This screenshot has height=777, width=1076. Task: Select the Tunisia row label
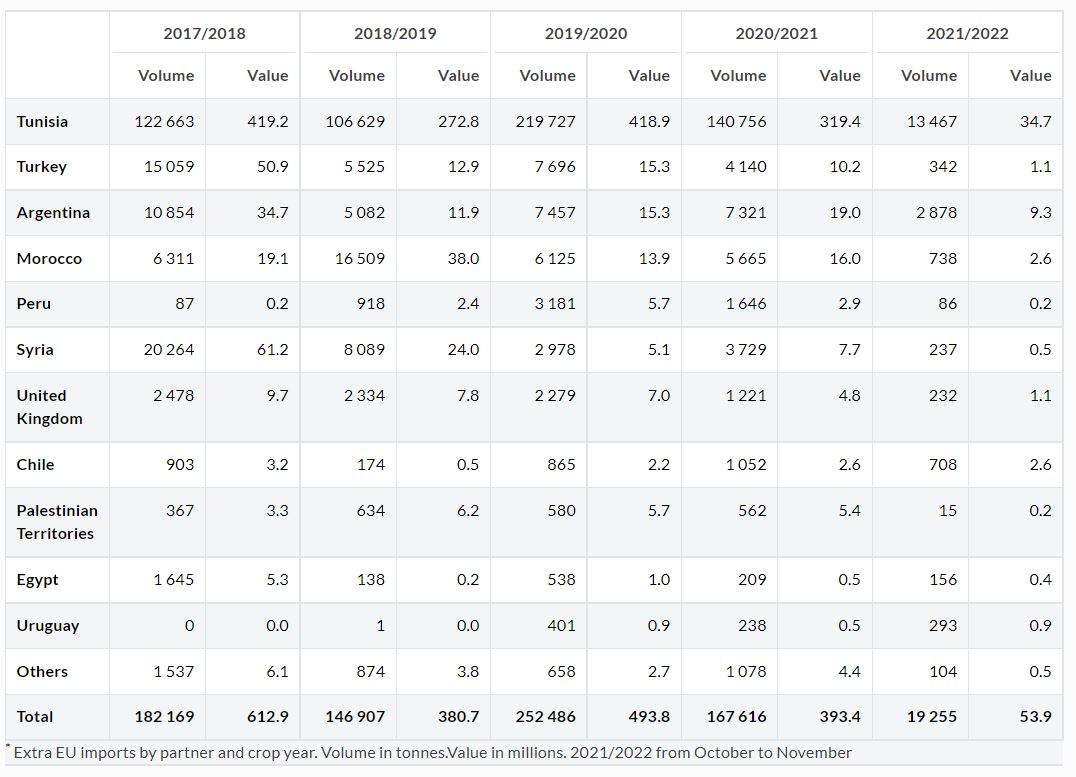tap(43, 121)
